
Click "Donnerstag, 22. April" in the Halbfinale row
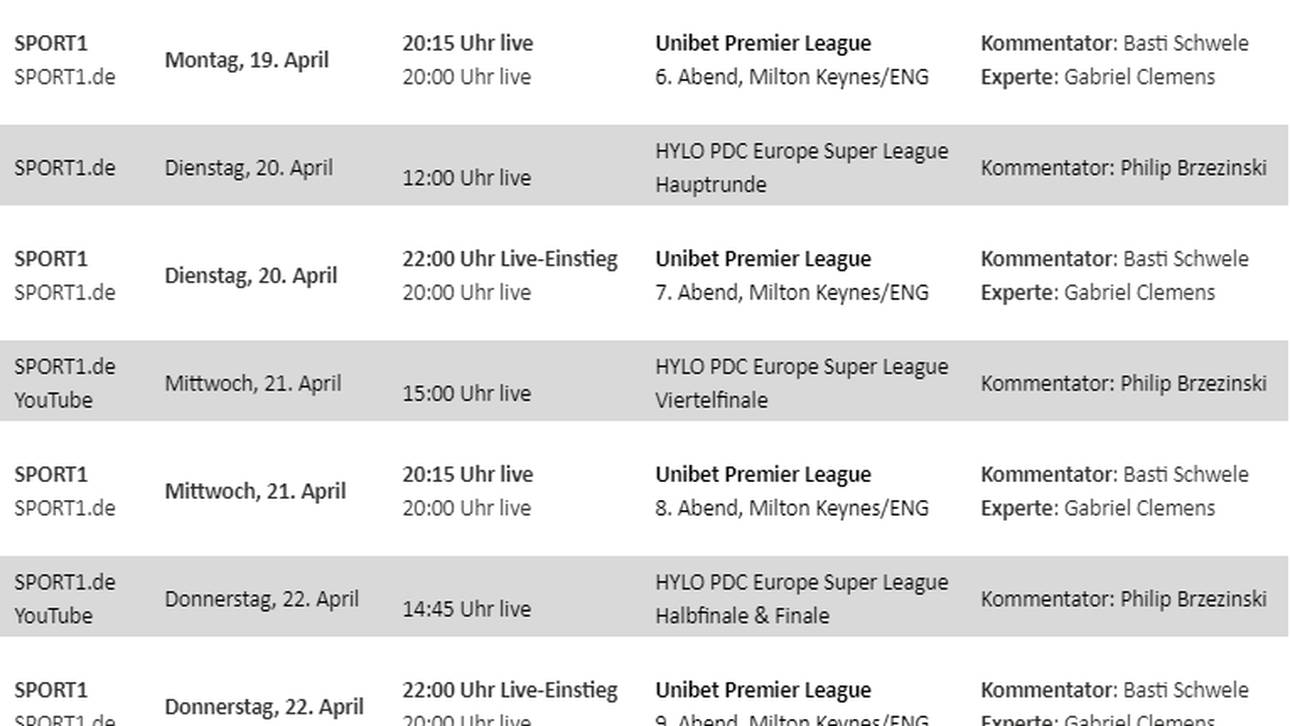coord(261,599)
